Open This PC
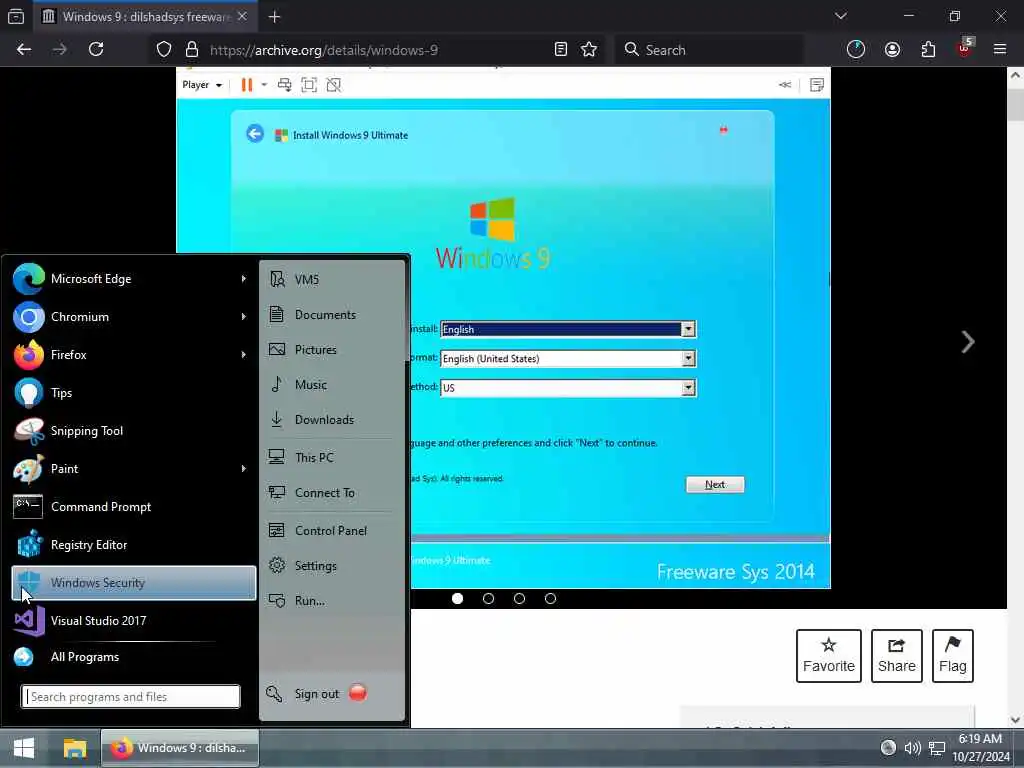This screenshot has height=768, width=1024. [x=332, y=457]
